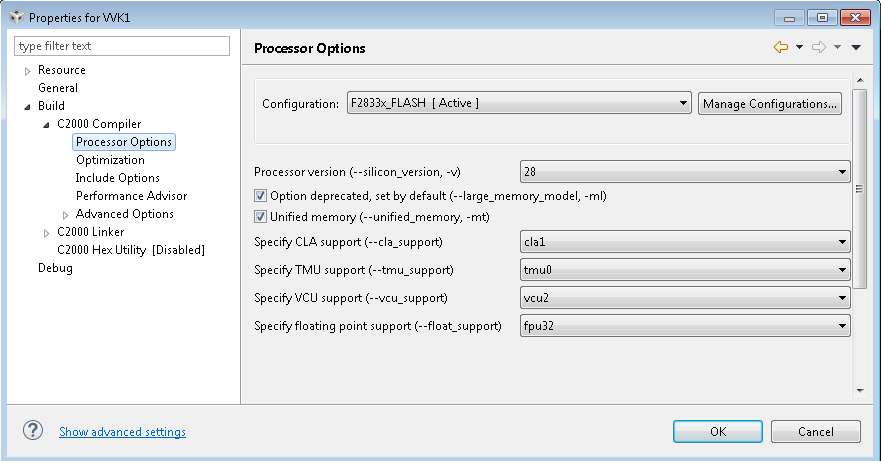Image resolution: width=881 pixels, height=461 pixels.
Task: Toggle the Unified memory checkbox
Action: click(261, 216)
